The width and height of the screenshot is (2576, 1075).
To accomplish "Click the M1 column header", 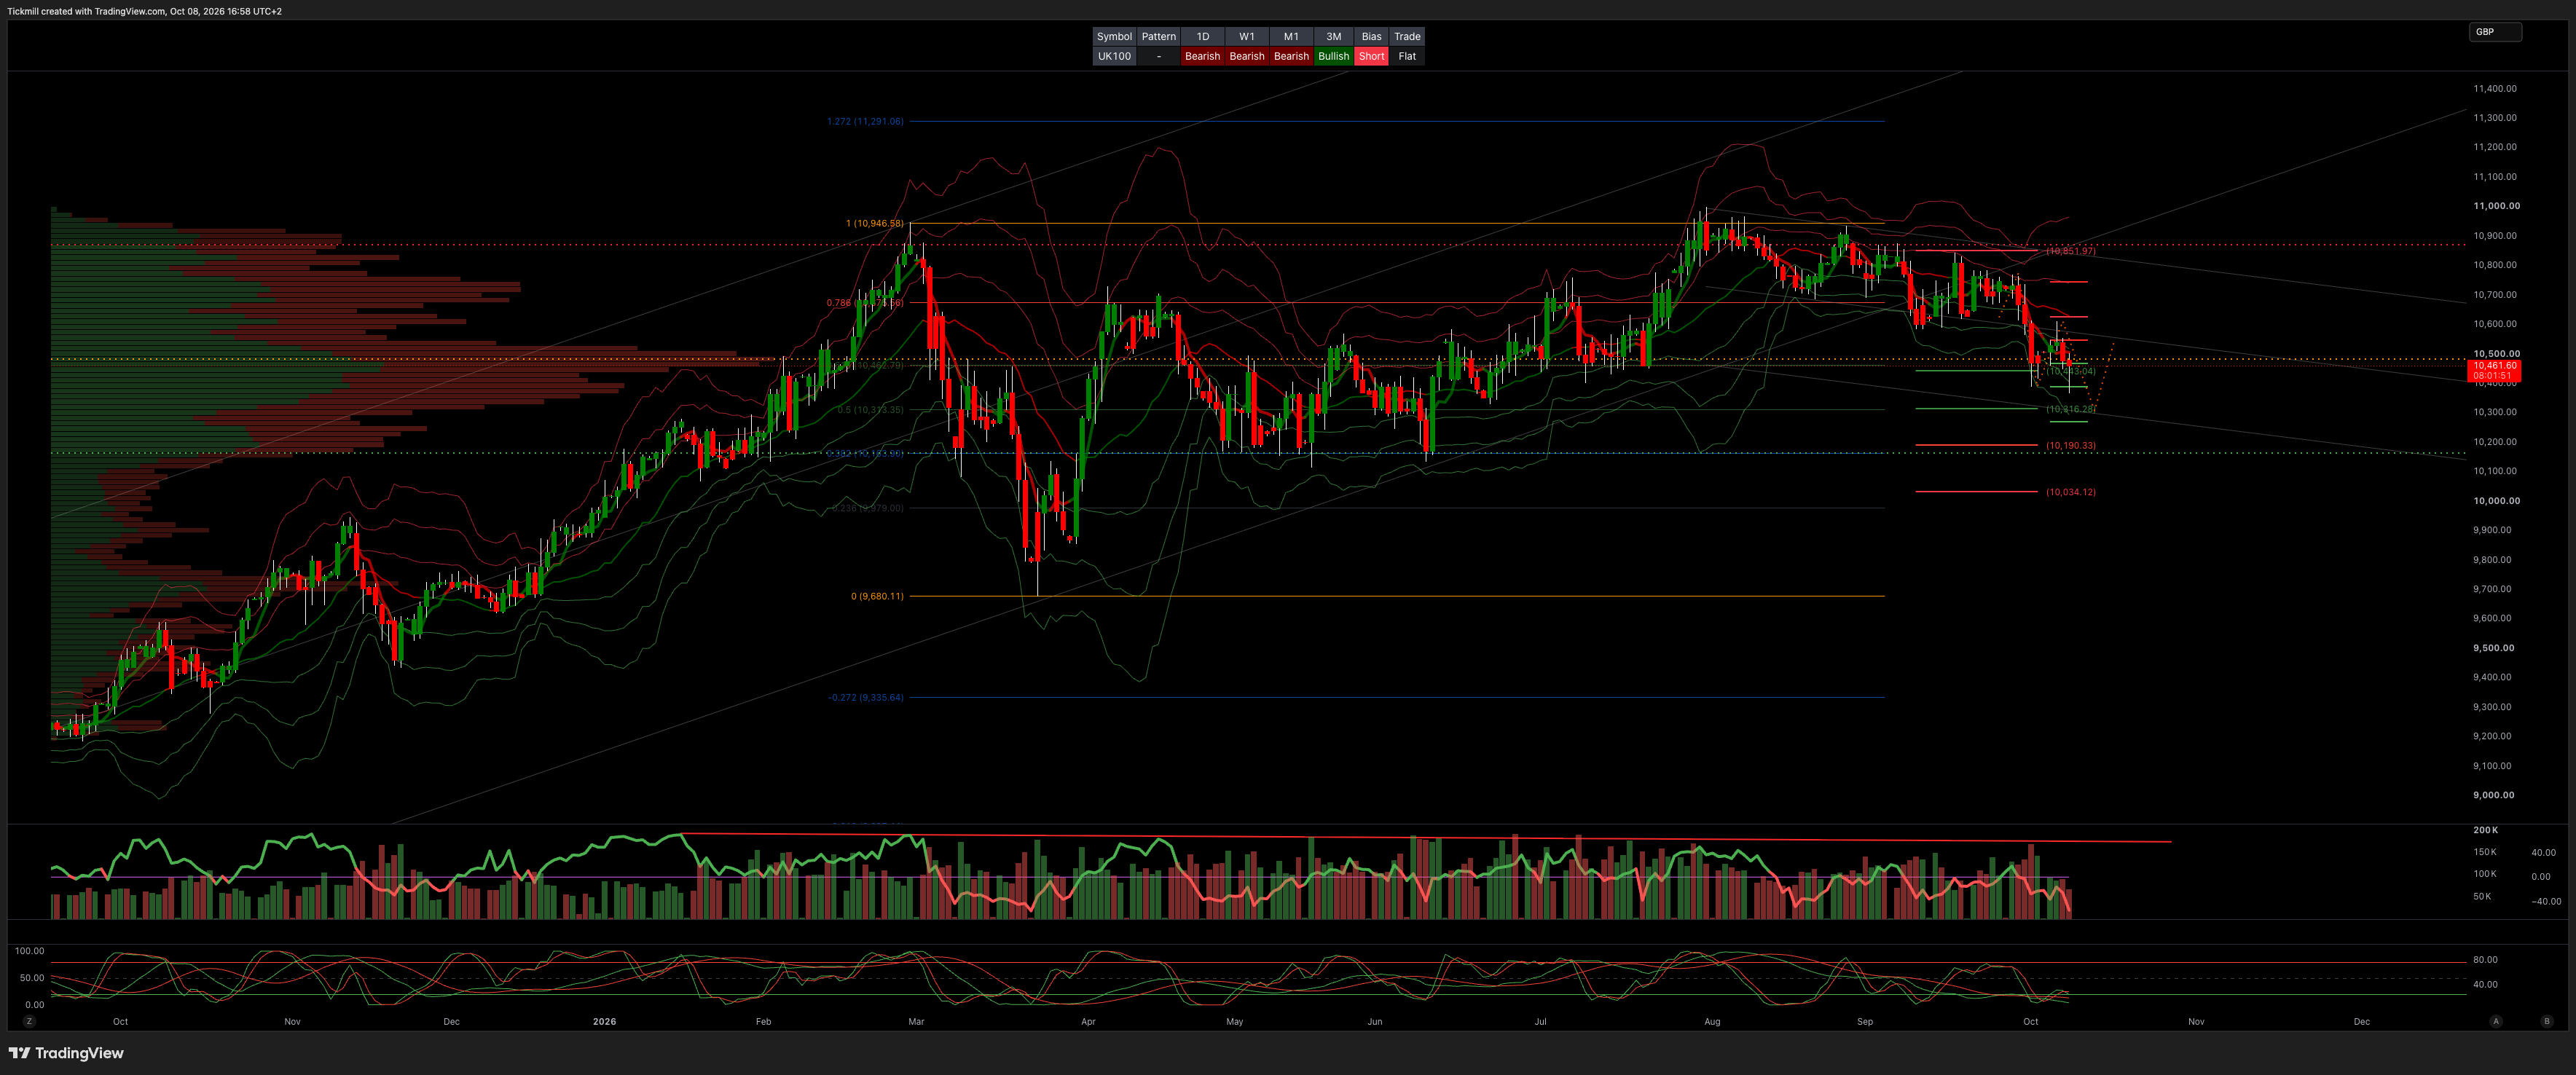I will [x=1291, y=36].
